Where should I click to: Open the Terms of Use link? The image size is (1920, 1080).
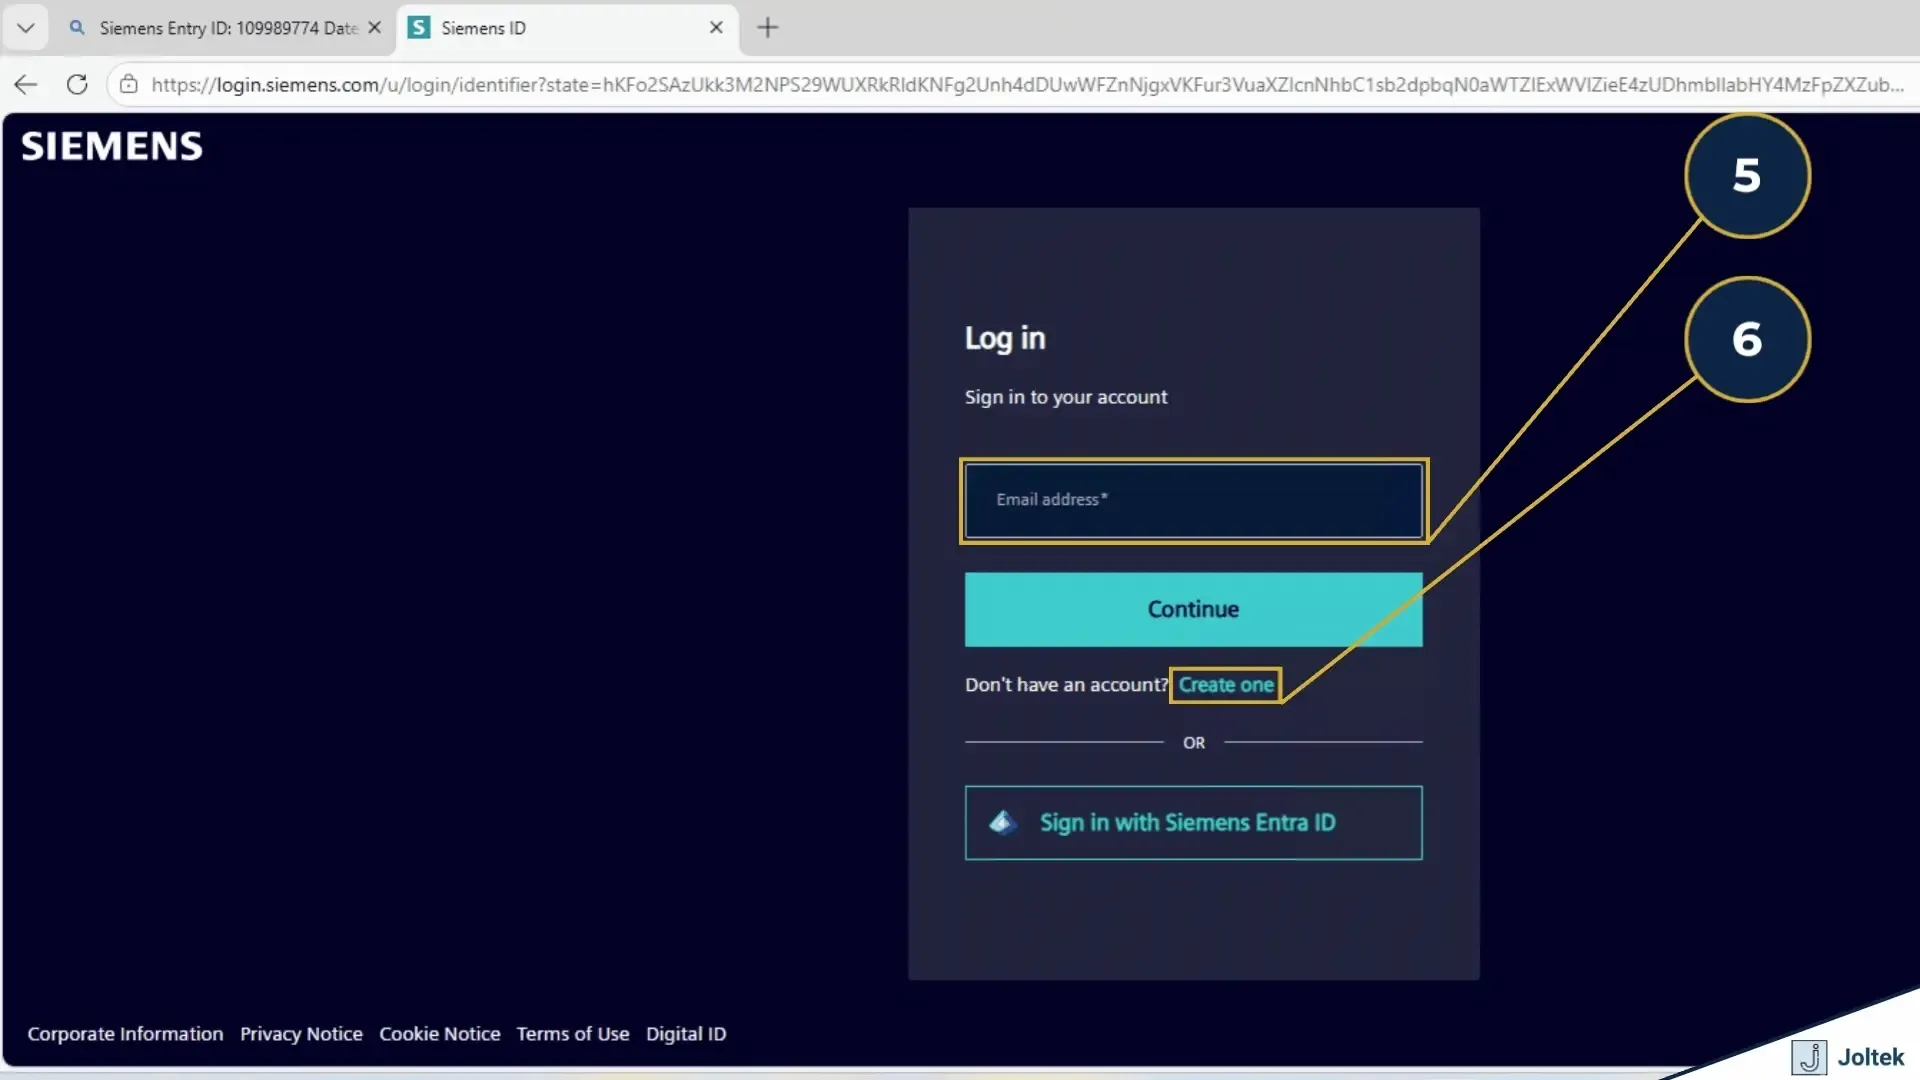pos(573,1034)
